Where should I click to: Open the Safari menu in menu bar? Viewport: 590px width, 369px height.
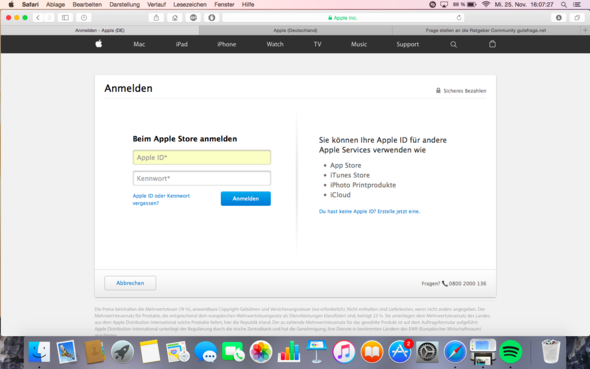pyautogui.click(x=30, y=5)
